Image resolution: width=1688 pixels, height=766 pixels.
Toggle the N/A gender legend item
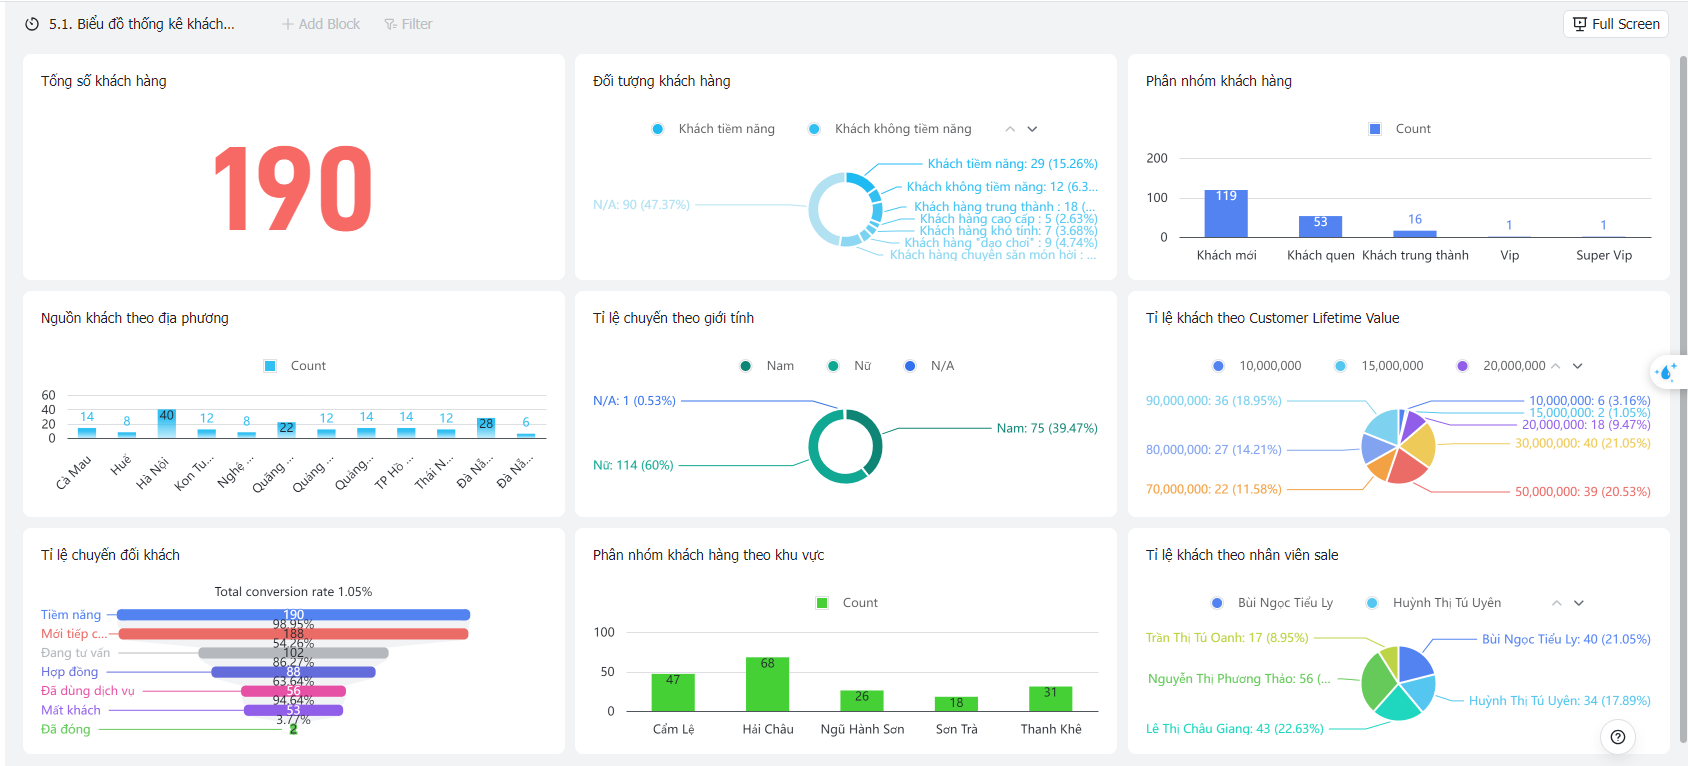929,366
